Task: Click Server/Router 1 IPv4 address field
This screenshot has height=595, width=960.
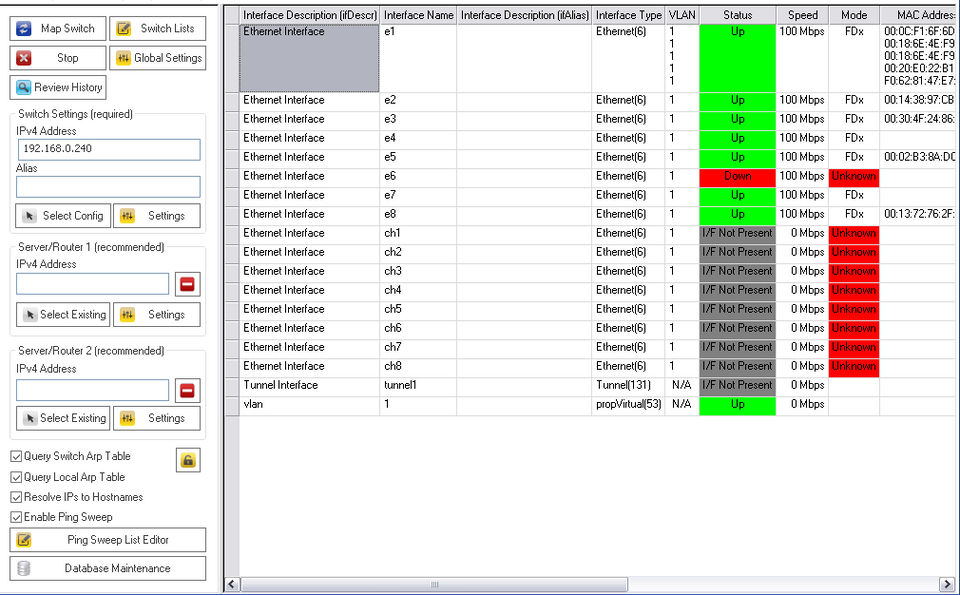Action: [92, 284]
